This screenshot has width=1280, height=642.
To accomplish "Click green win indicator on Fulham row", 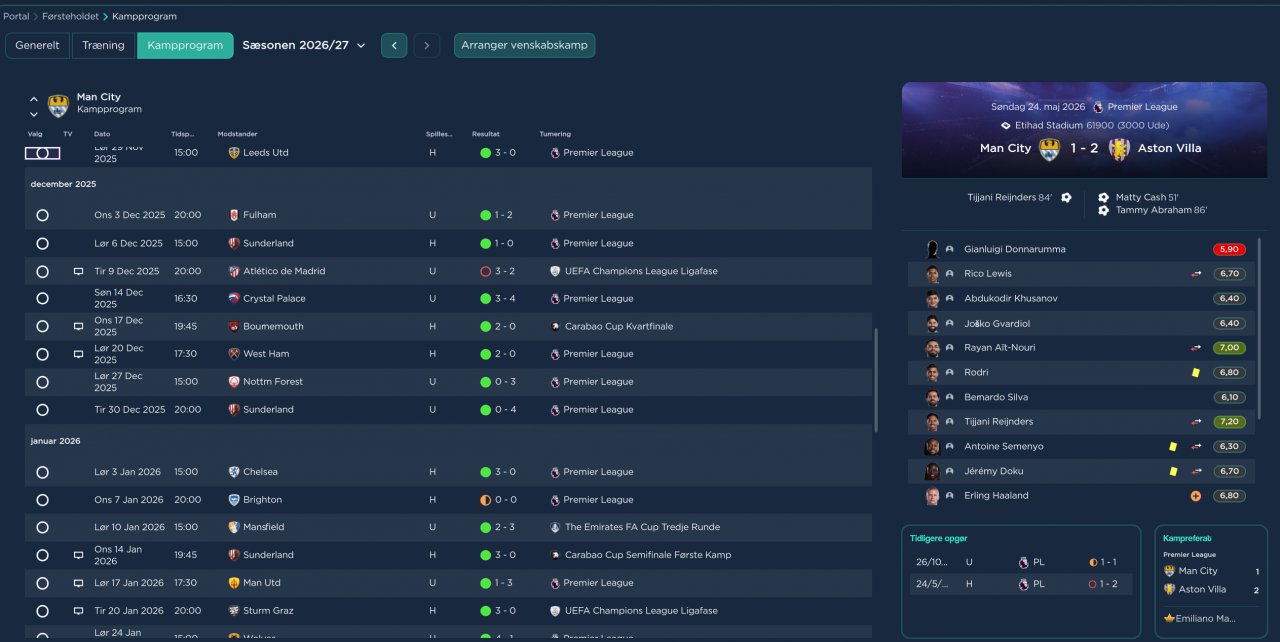I will (x=486, y=215).
